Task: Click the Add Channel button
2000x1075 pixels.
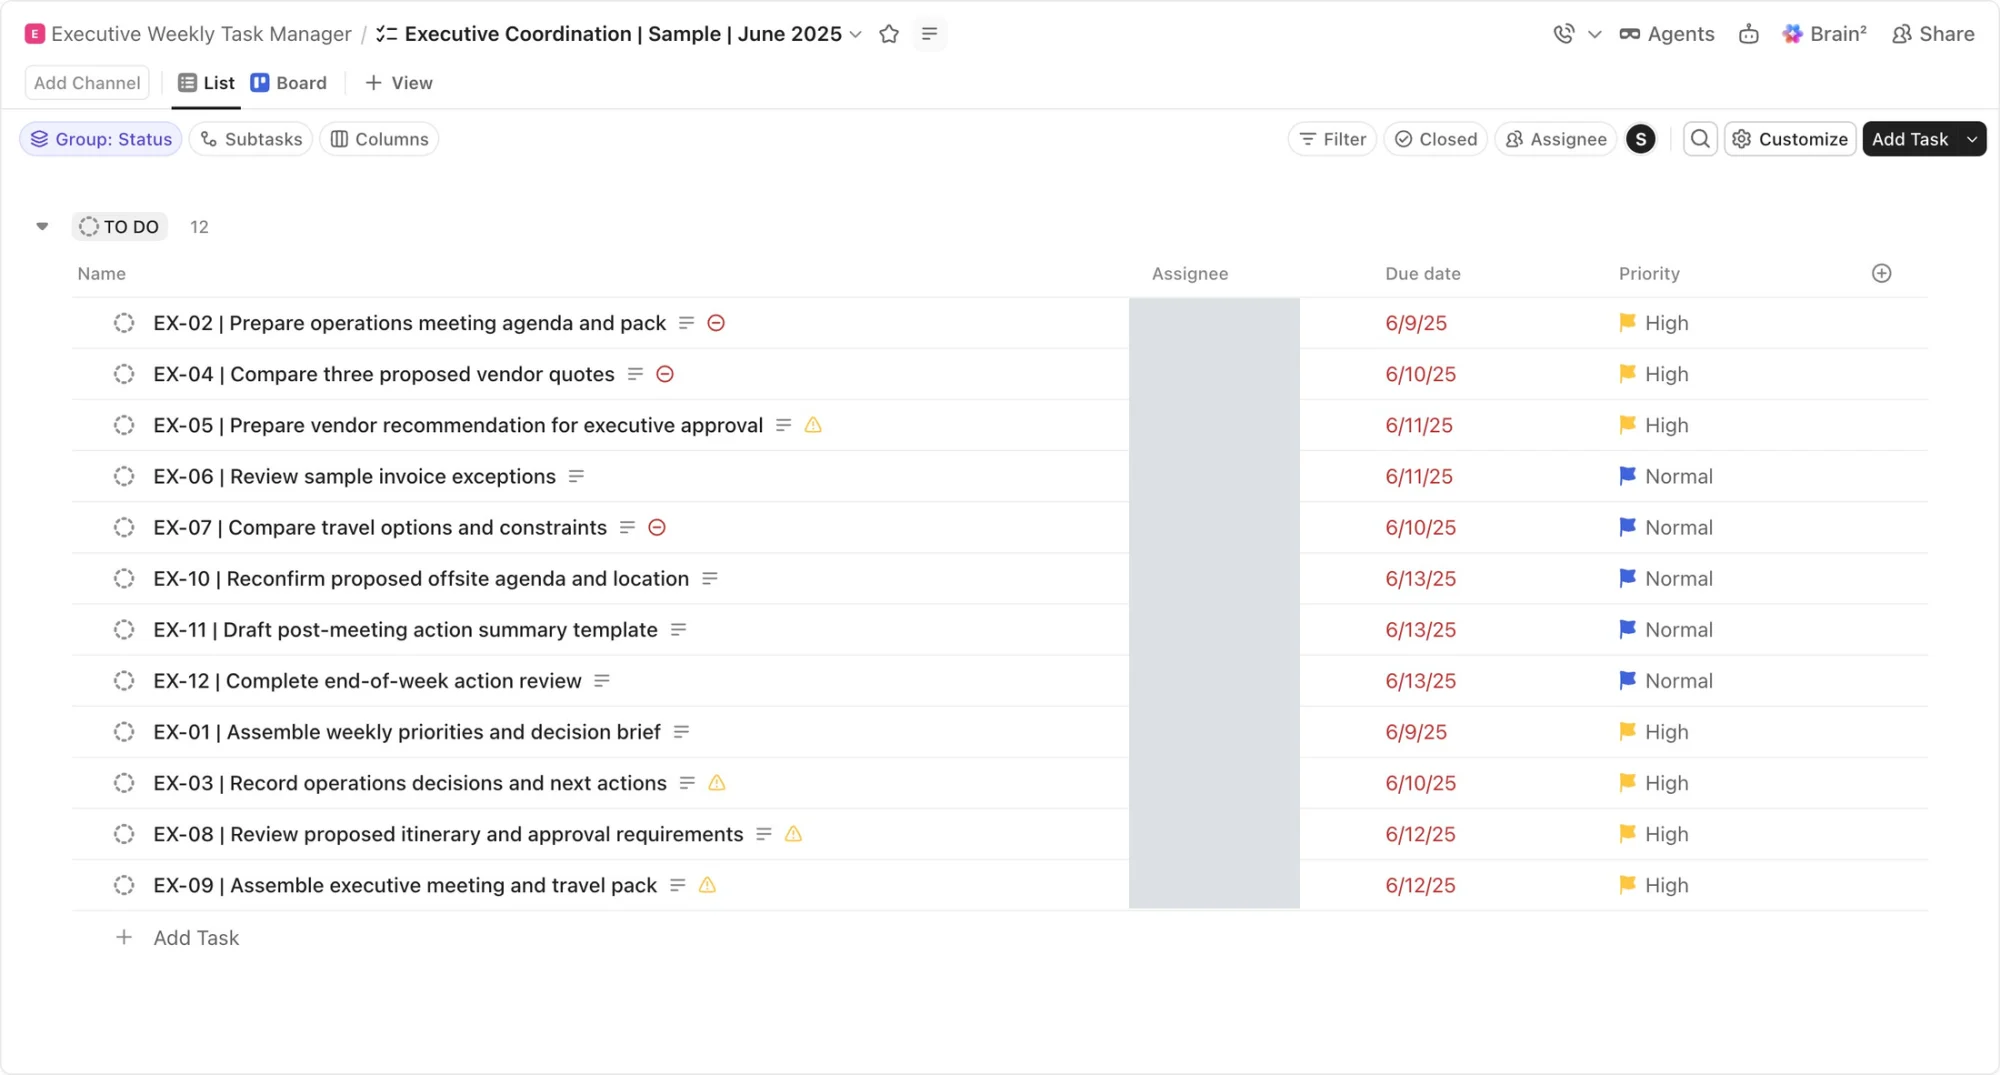Action: 87,83
